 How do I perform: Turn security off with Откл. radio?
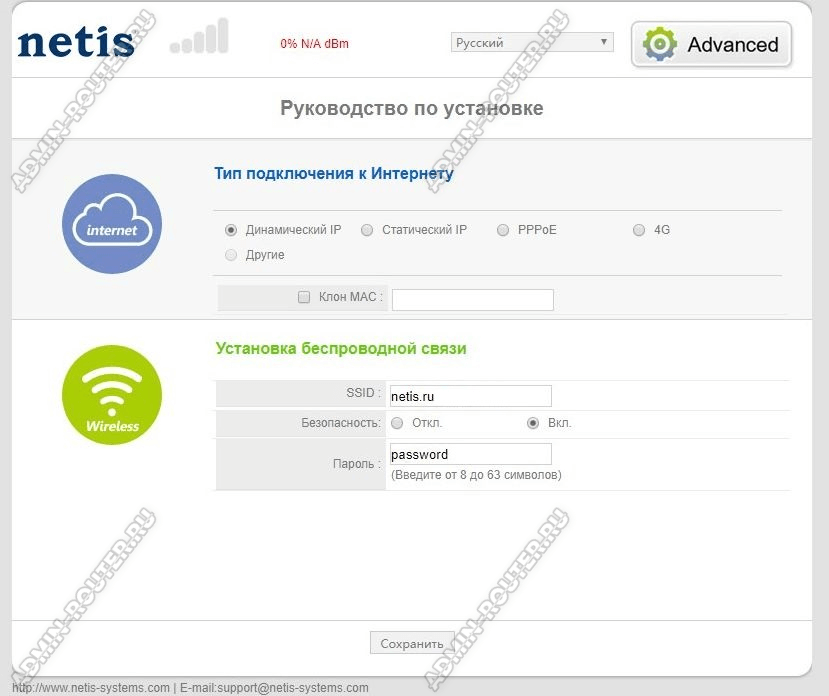tap(397, 423)
